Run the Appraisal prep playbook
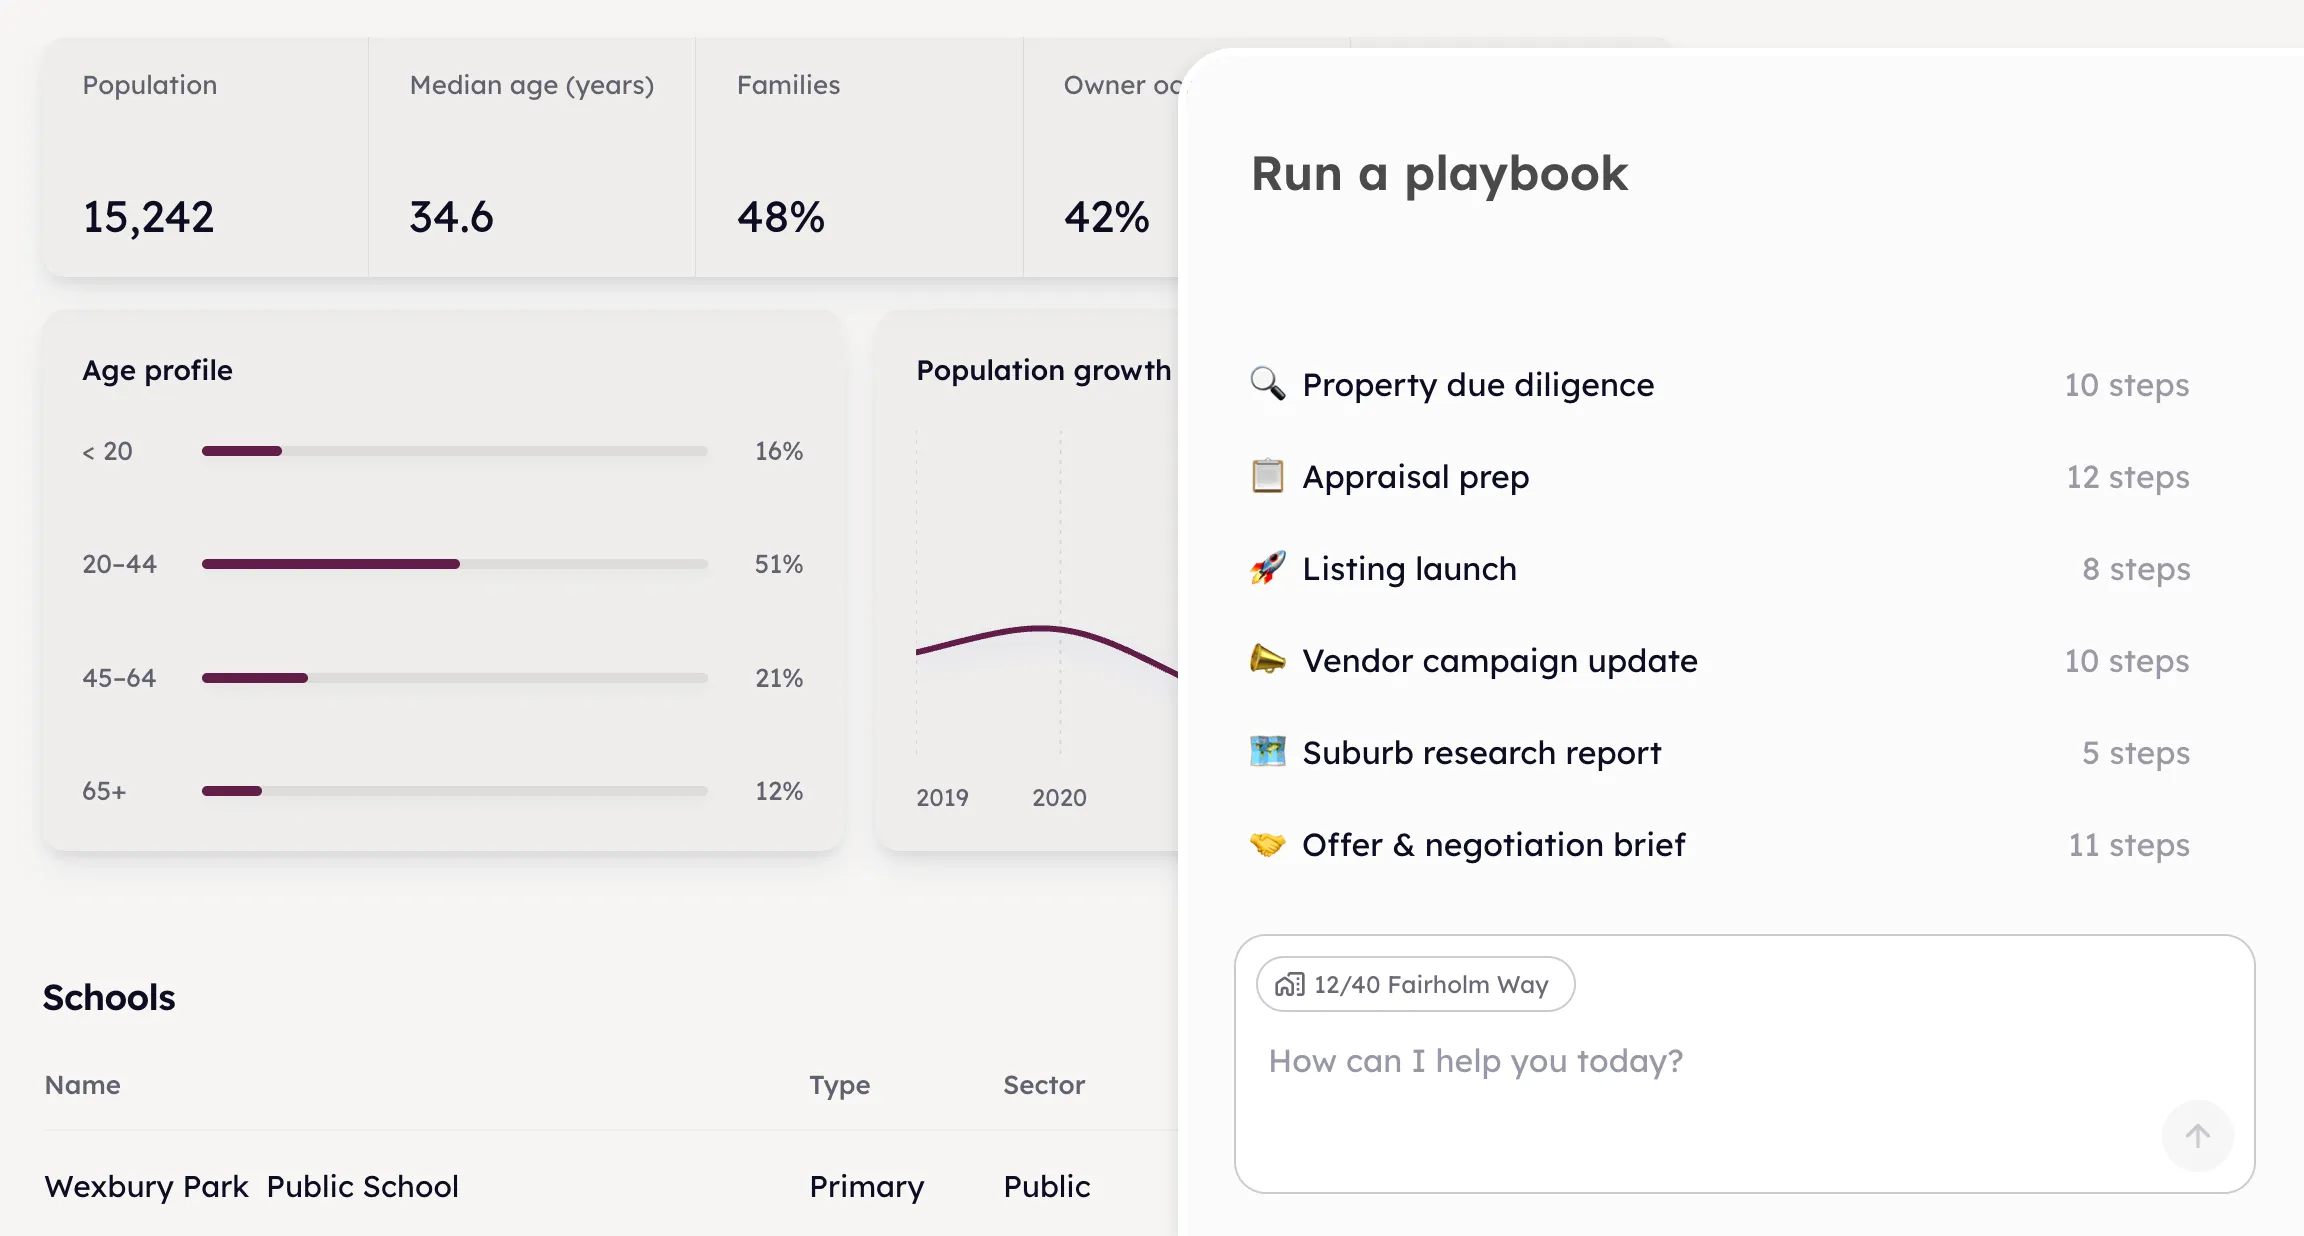2304x1236 pixels. click(x=1720, y=477)
